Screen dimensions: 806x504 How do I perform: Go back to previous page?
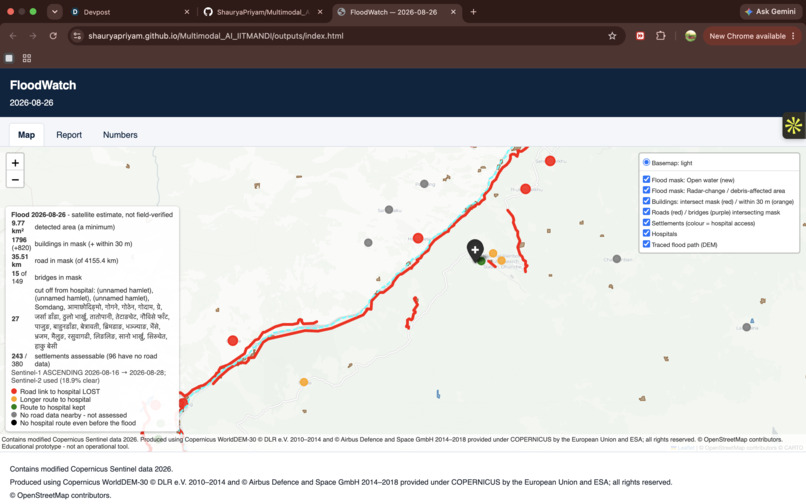[13, 36]
